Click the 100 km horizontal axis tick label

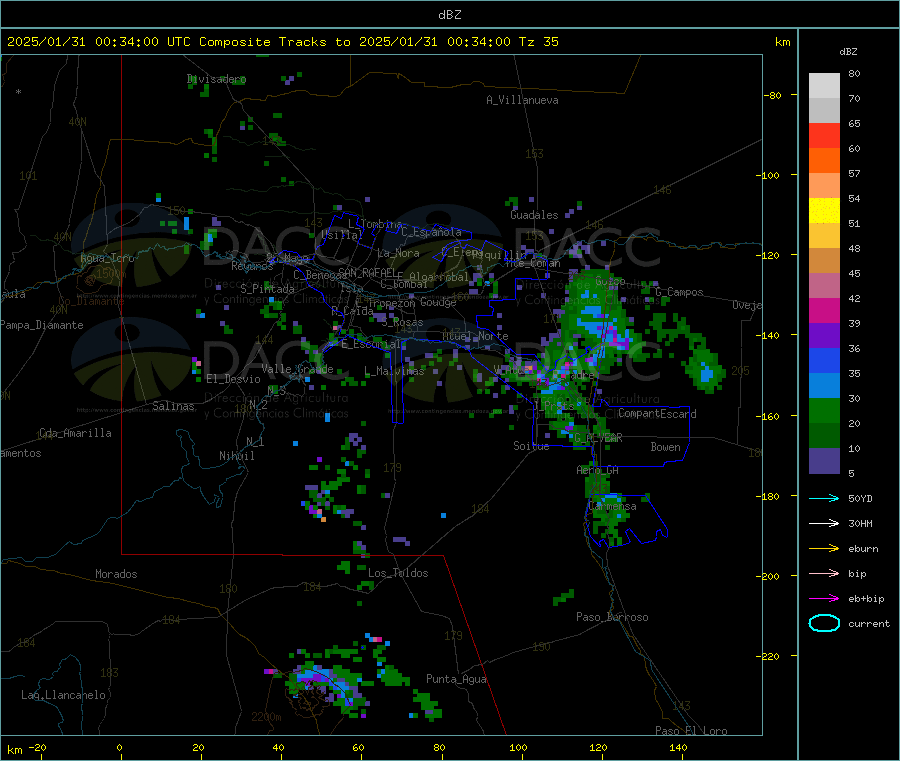click(x=518, y=747)
